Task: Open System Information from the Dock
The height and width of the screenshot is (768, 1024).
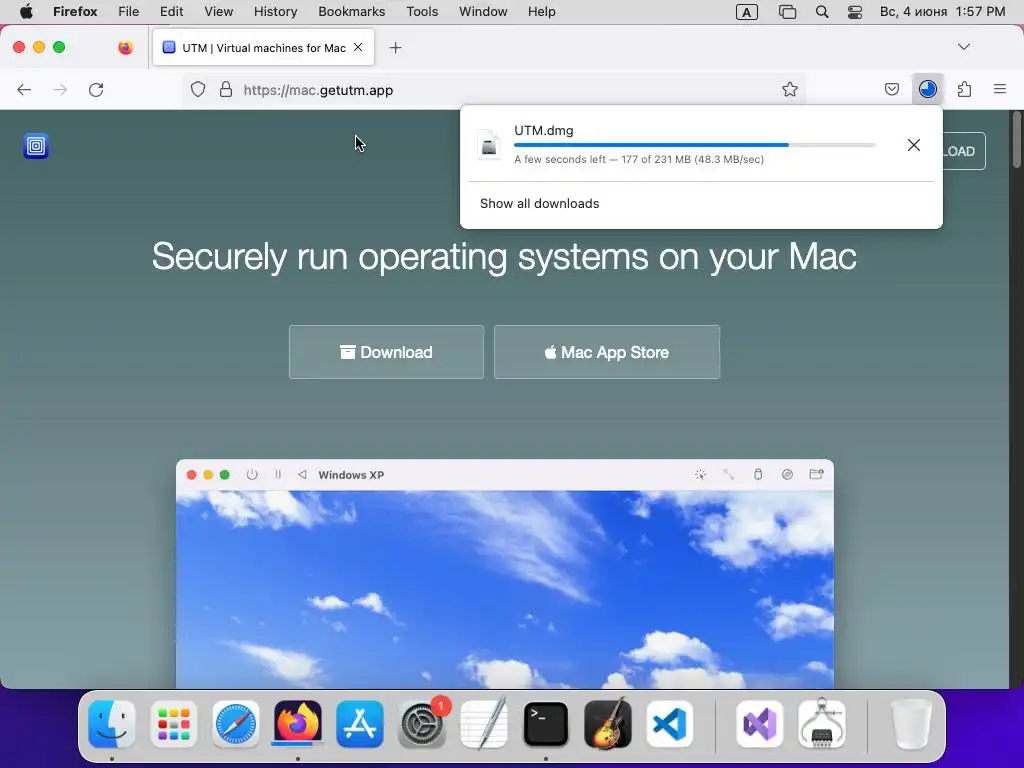Action: click(x=822, y=724)
